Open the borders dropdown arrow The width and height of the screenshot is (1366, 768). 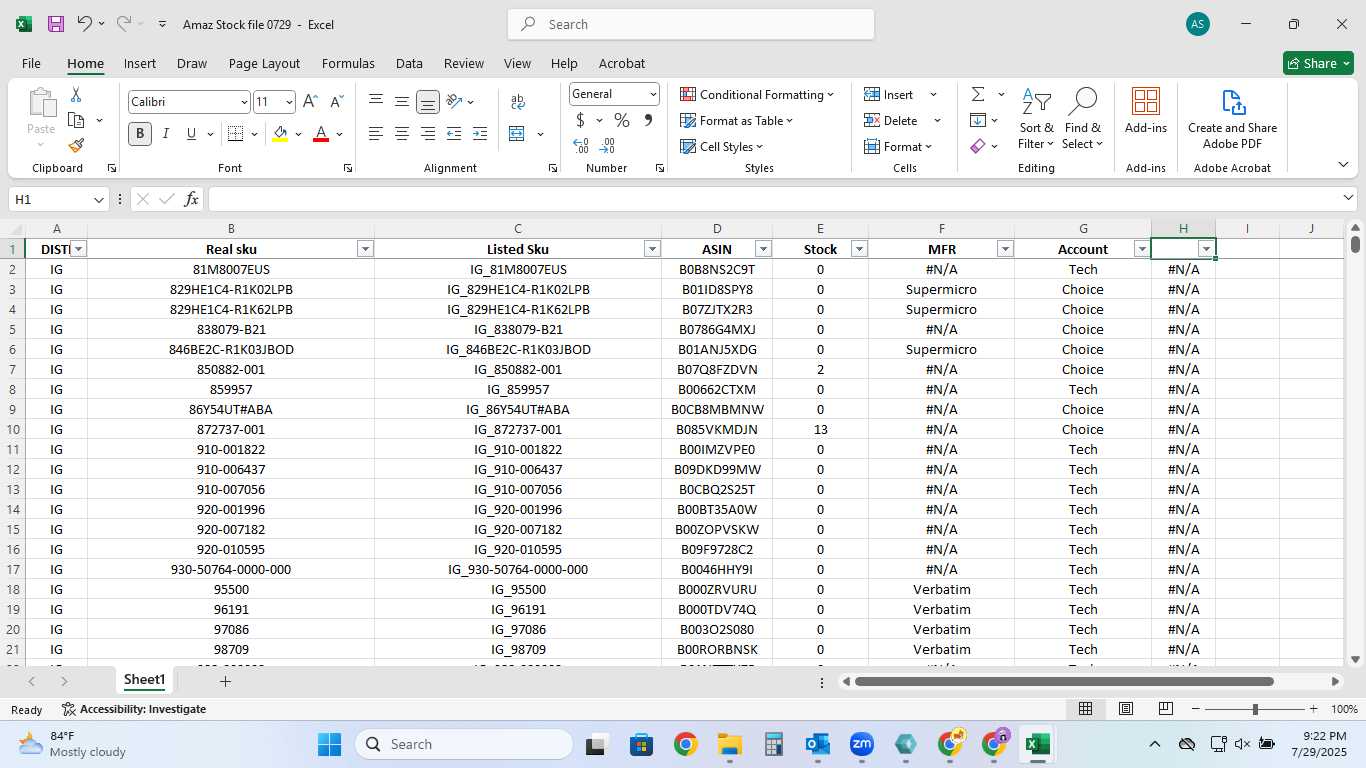coord(255,134)
